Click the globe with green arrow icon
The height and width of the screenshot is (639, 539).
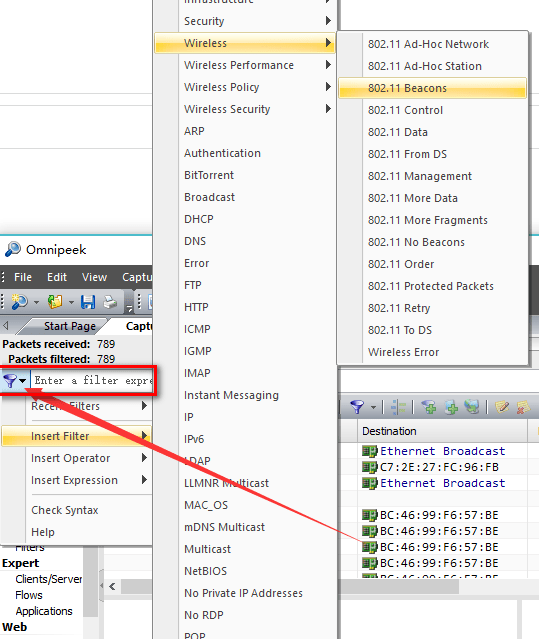(472, 407)
